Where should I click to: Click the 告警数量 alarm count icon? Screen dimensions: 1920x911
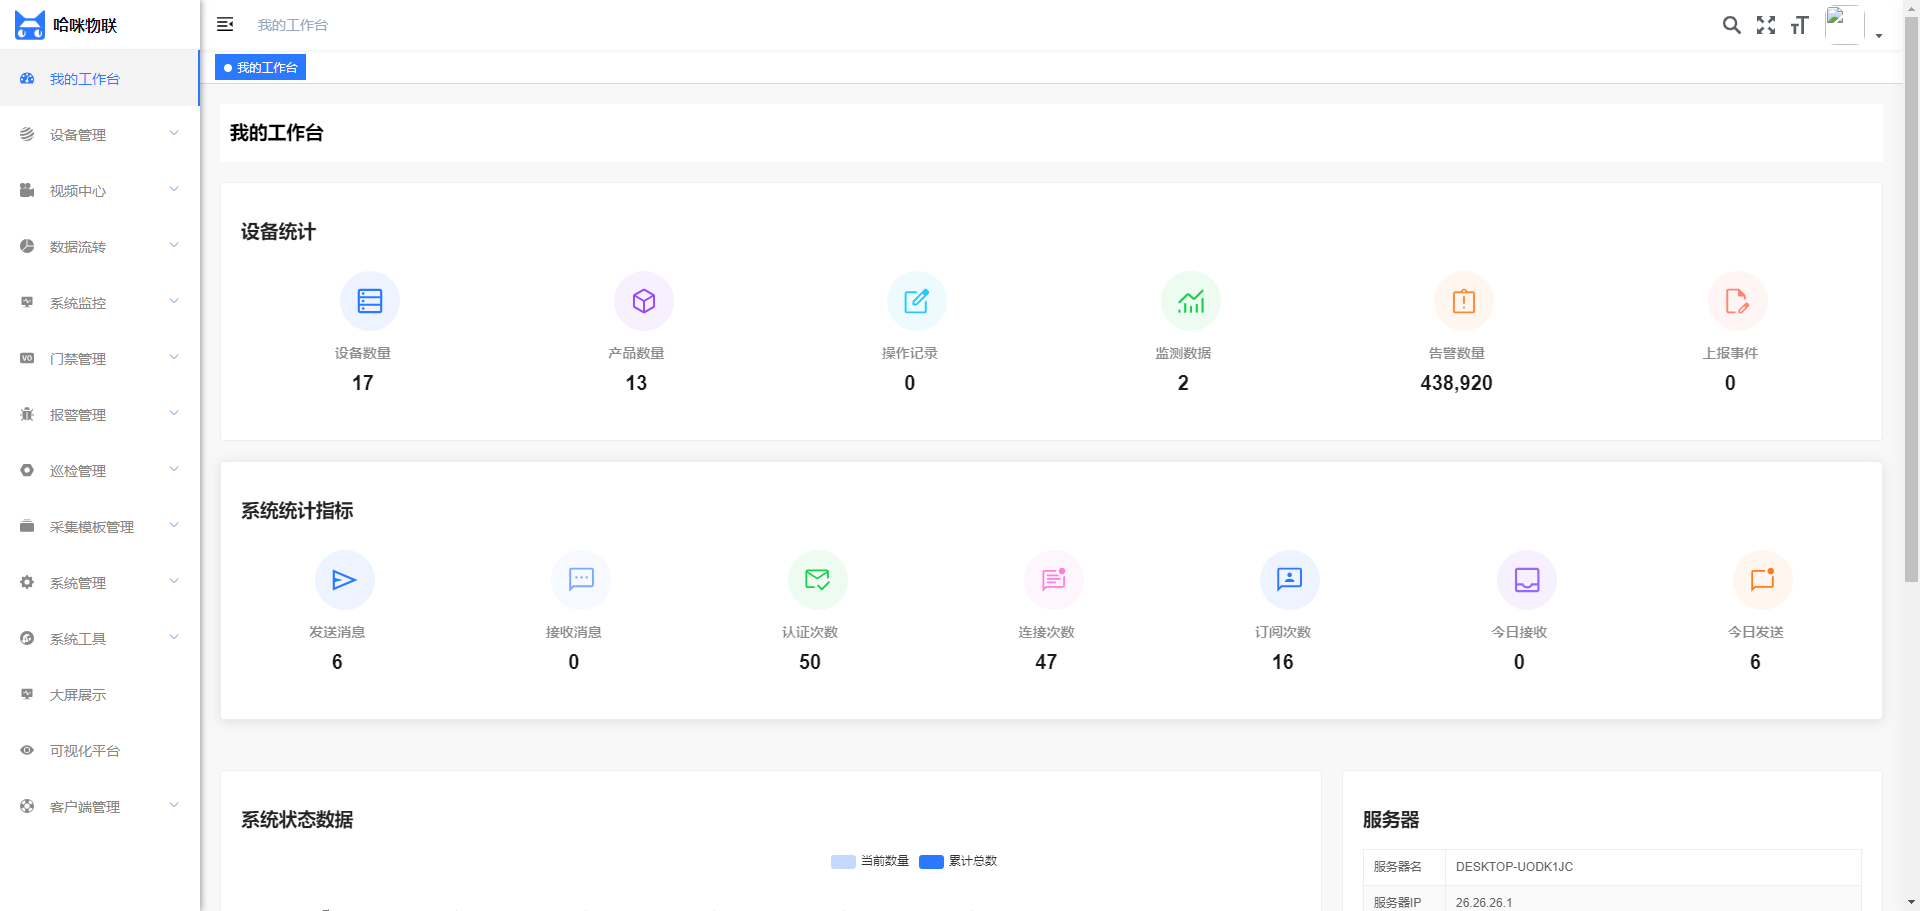point(1463,301)
